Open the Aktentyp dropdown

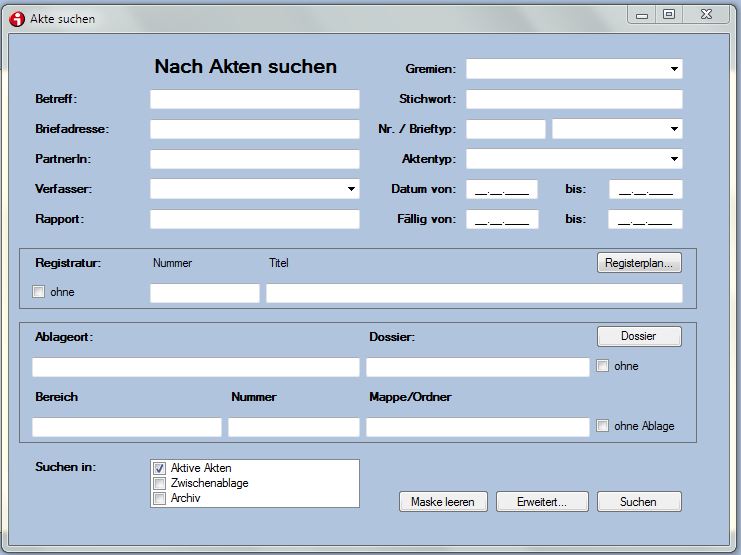tap(674, 159)
